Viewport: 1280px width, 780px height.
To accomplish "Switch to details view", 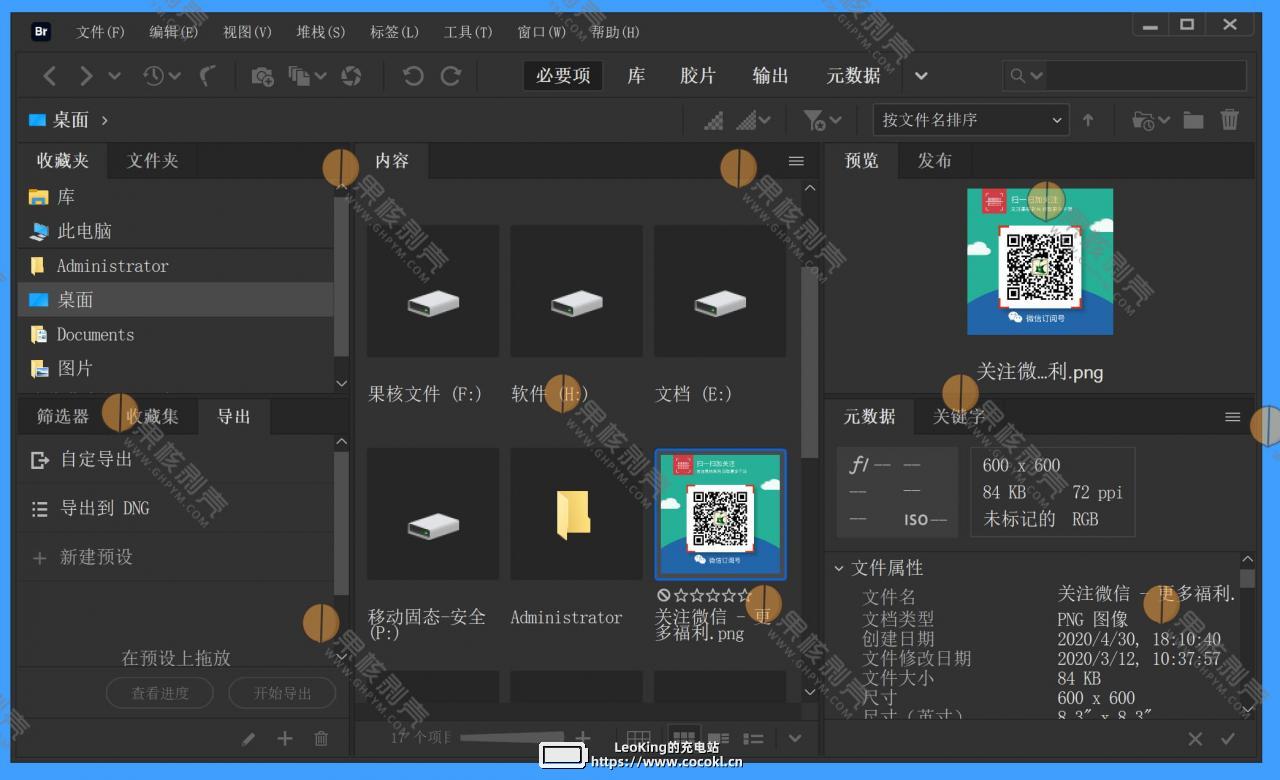I will tap(718, 739).
